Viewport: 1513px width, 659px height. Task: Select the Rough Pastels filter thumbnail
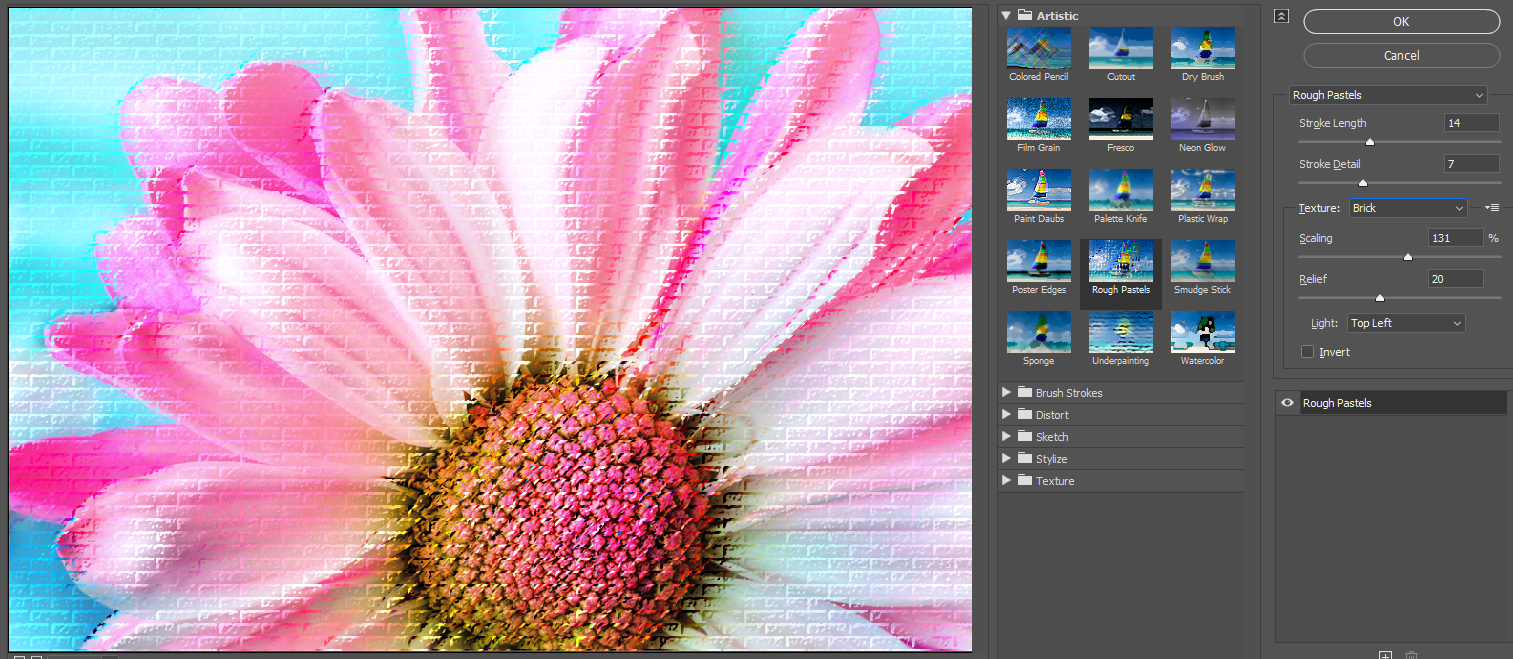tap(1120, 261)
